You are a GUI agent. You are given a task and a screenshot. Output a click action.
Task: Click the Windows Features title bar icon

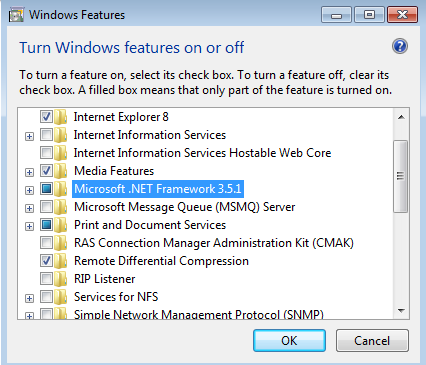(x=16, y=15)
